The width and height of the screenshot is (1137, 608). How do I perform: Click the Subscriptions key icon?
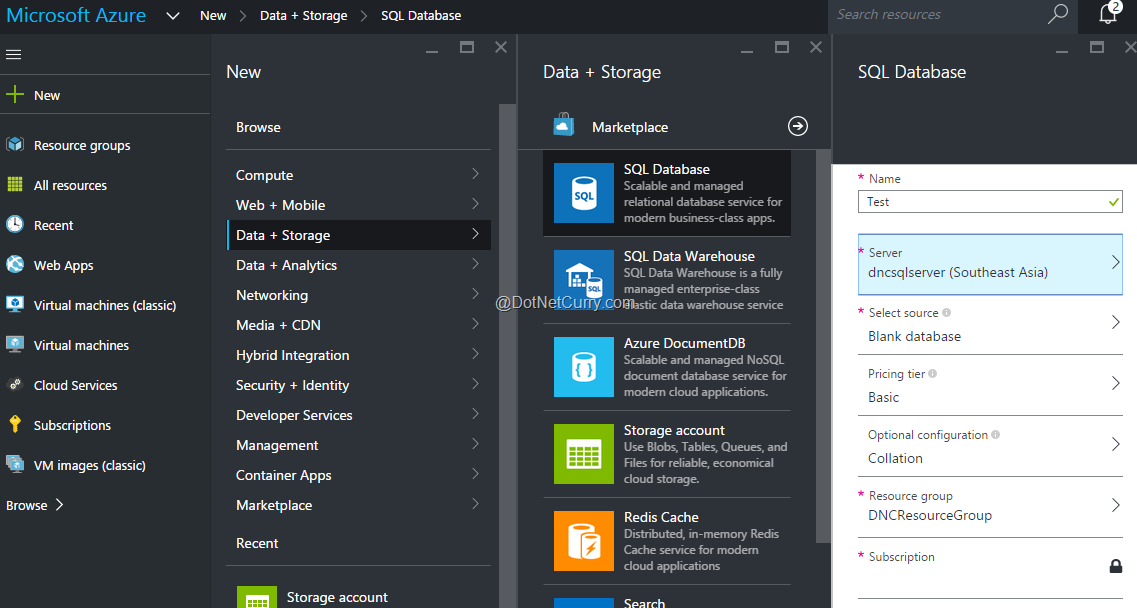15,424
